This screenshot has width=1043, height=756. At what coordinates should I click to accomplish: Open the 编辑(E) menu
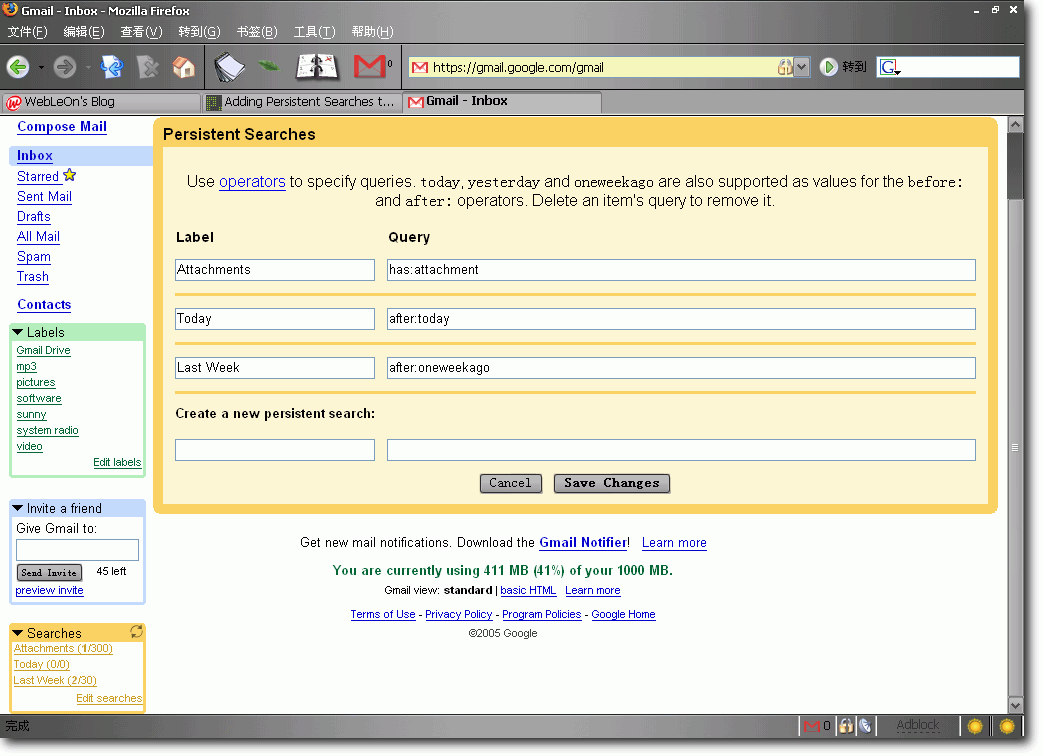[84, 32]
